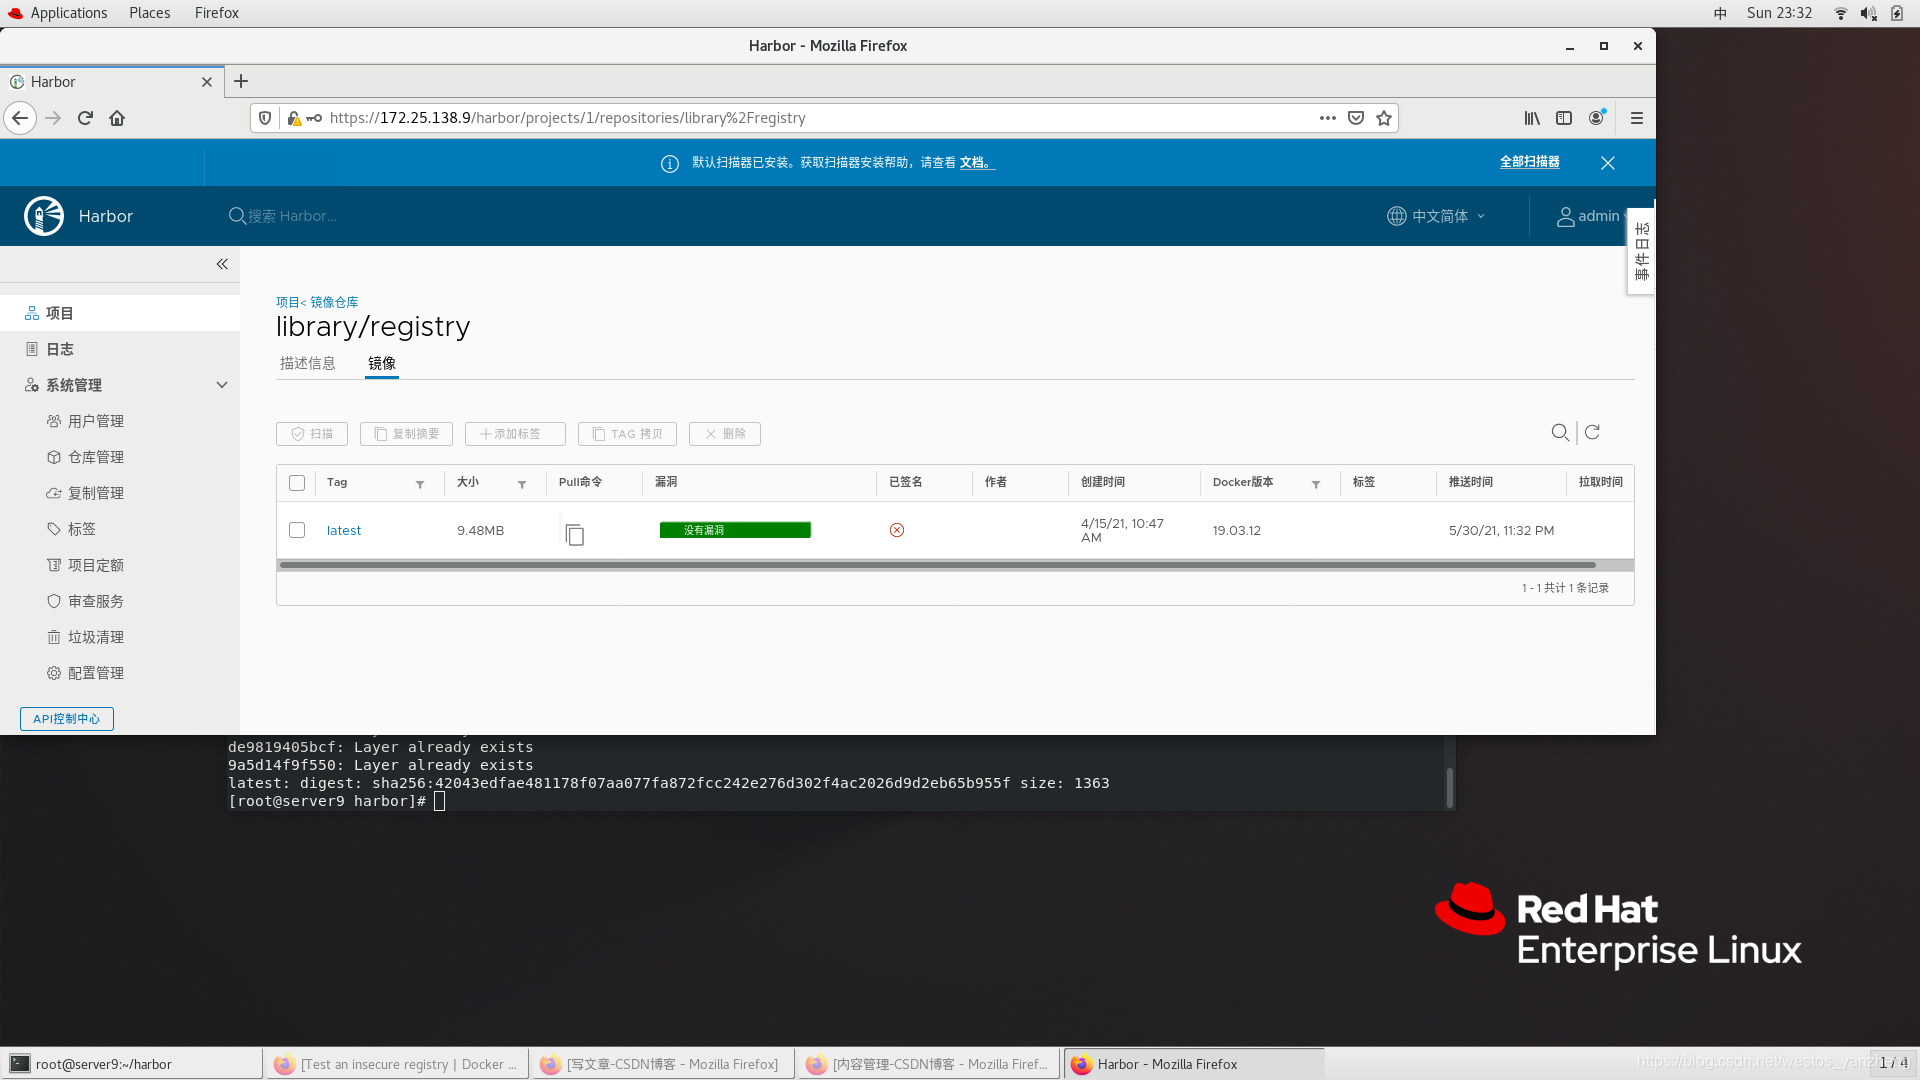Click the 扫描 scan button

(x=312, y=434)
